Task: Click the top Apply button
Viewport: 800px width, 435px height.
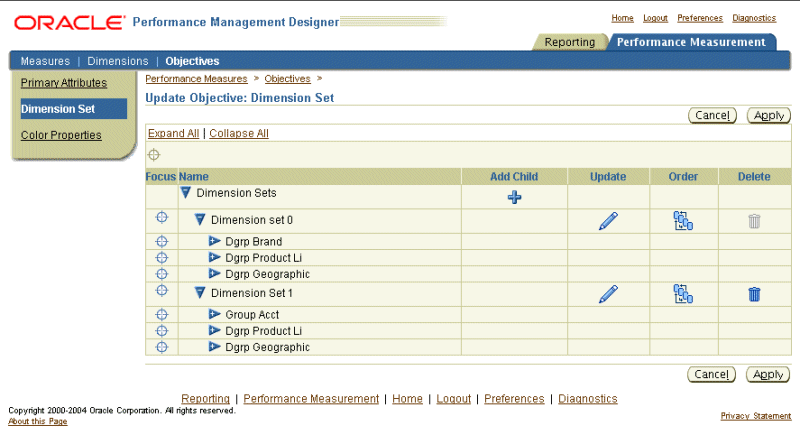Action: point(769,115)
